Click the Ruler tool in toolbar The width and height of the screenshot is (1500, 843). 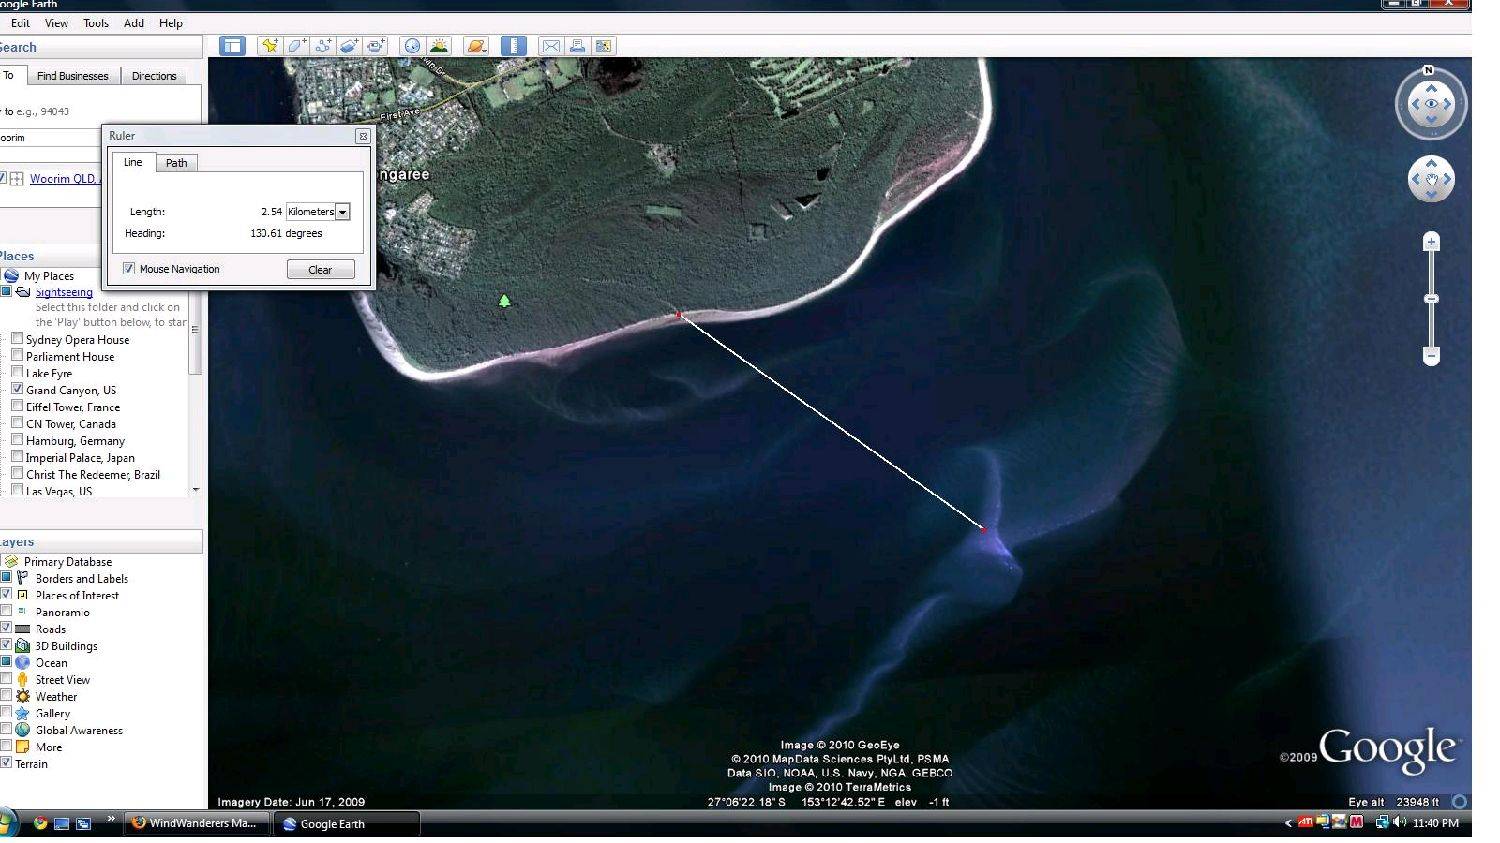513,46
